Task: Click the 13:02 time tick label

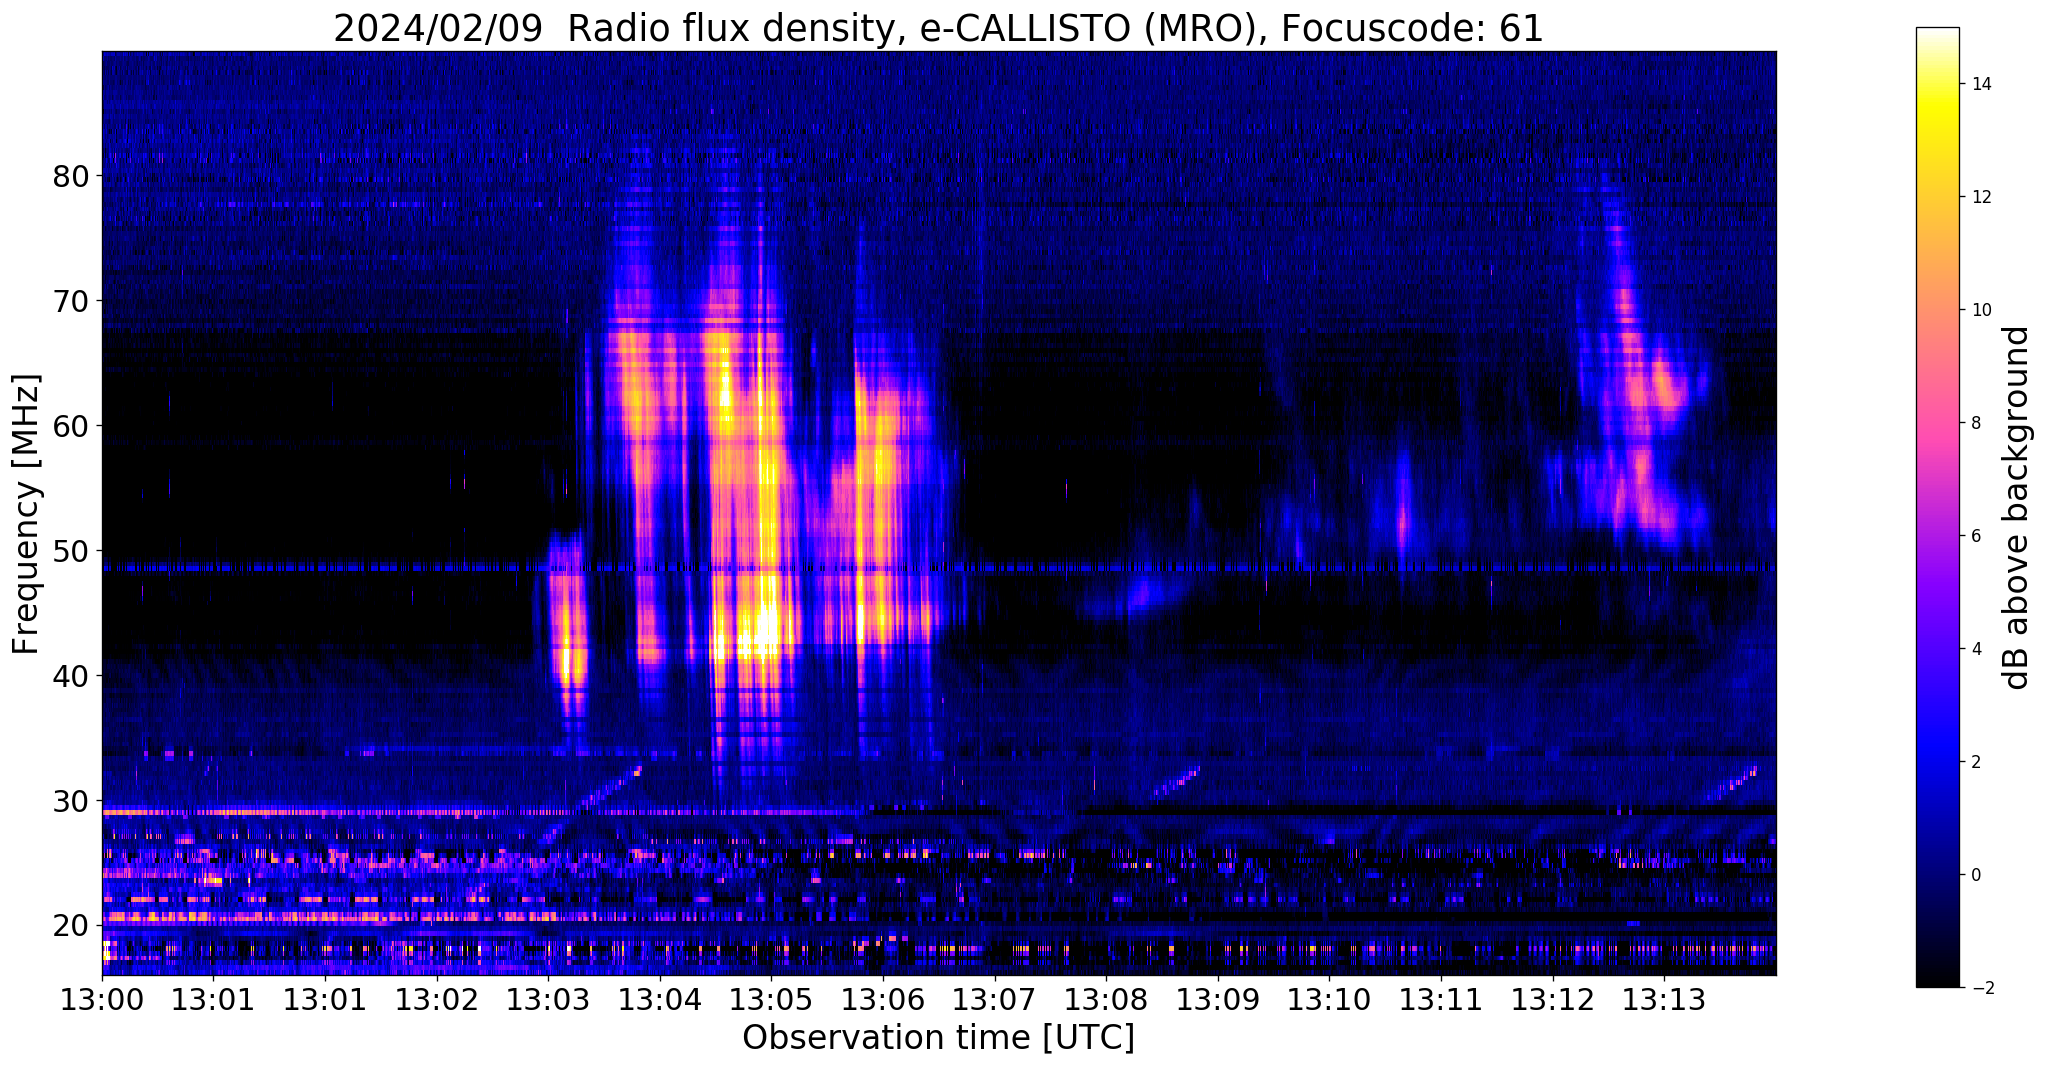Action: point(437,1001)
